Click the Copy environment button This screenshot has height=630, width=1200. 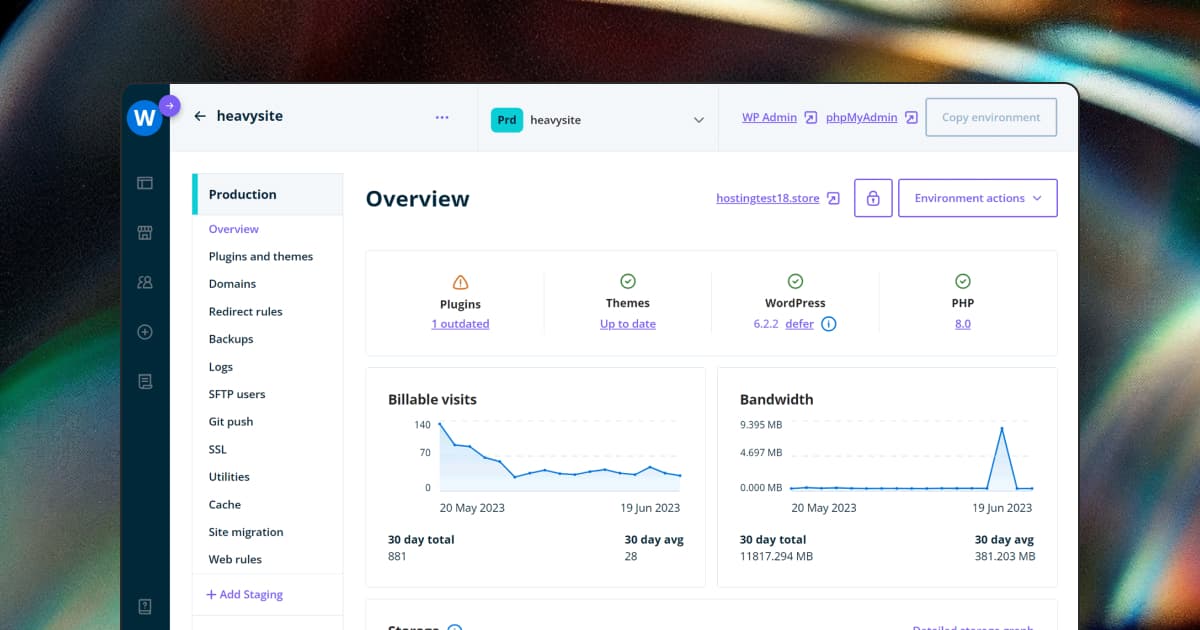[991, 117]
